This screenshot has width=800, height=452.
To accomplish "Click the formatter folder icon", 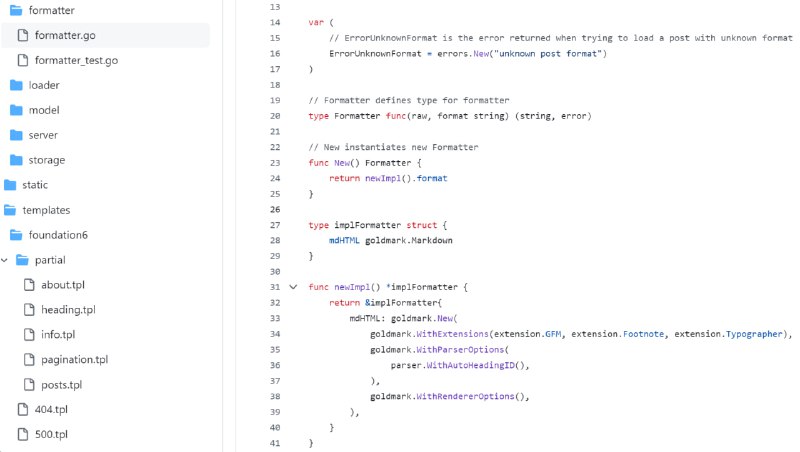I will pos(16,10).
